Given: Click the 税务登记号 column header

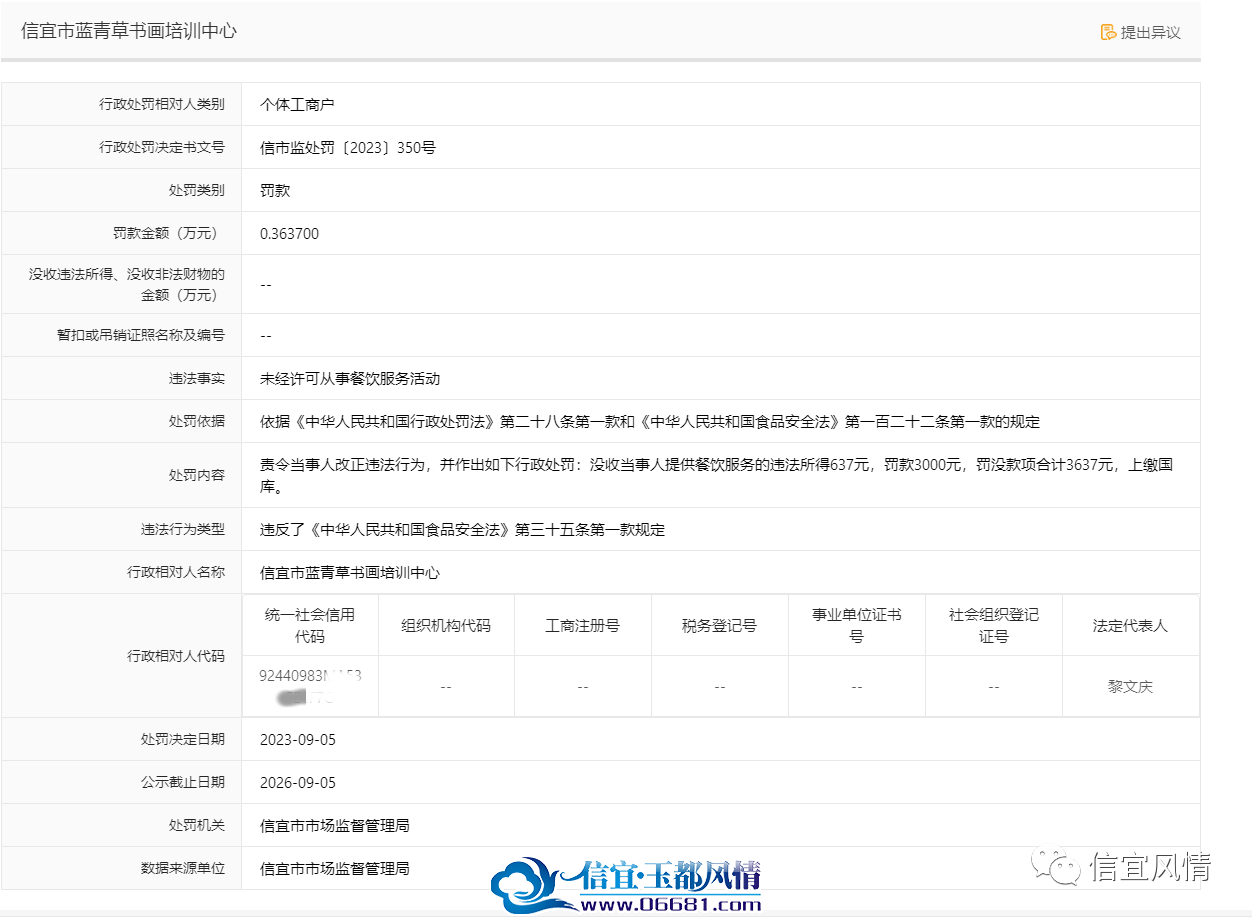Looking at the screenshot, I should click(719, 626).
